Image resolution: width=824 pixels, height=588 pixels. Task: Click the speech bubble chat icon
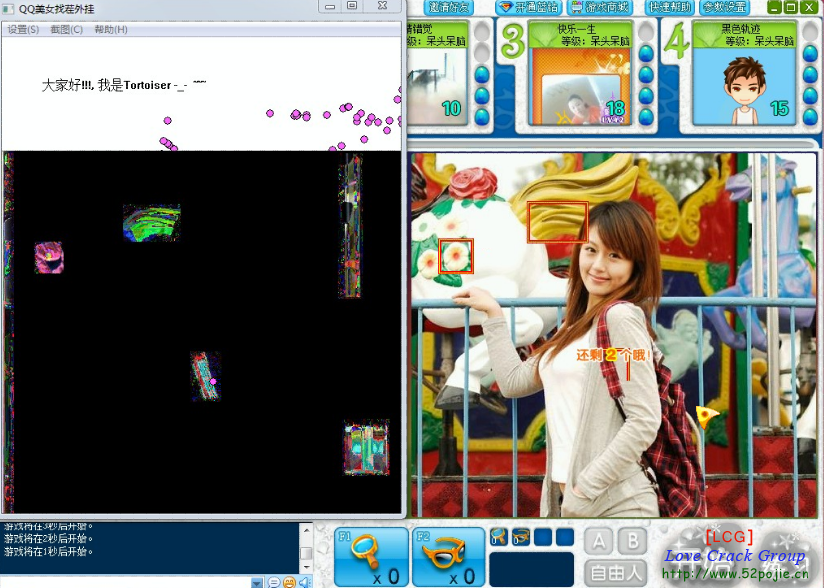pos(274,582)
